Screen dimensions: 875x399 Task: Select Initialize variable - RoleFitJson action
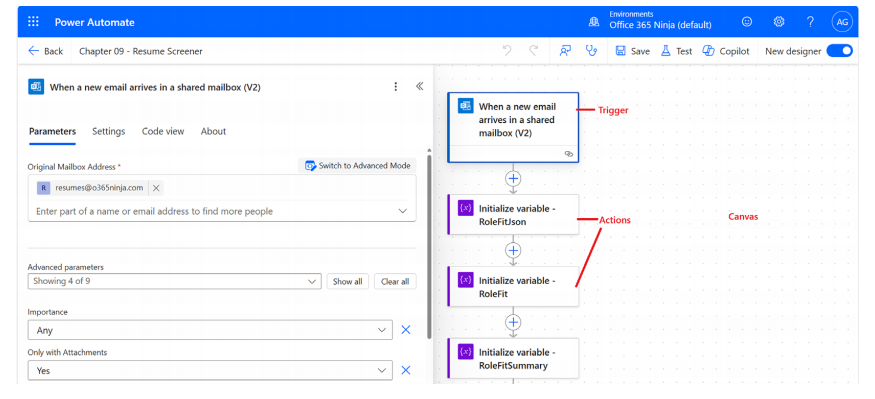click(x=513, y=215)
